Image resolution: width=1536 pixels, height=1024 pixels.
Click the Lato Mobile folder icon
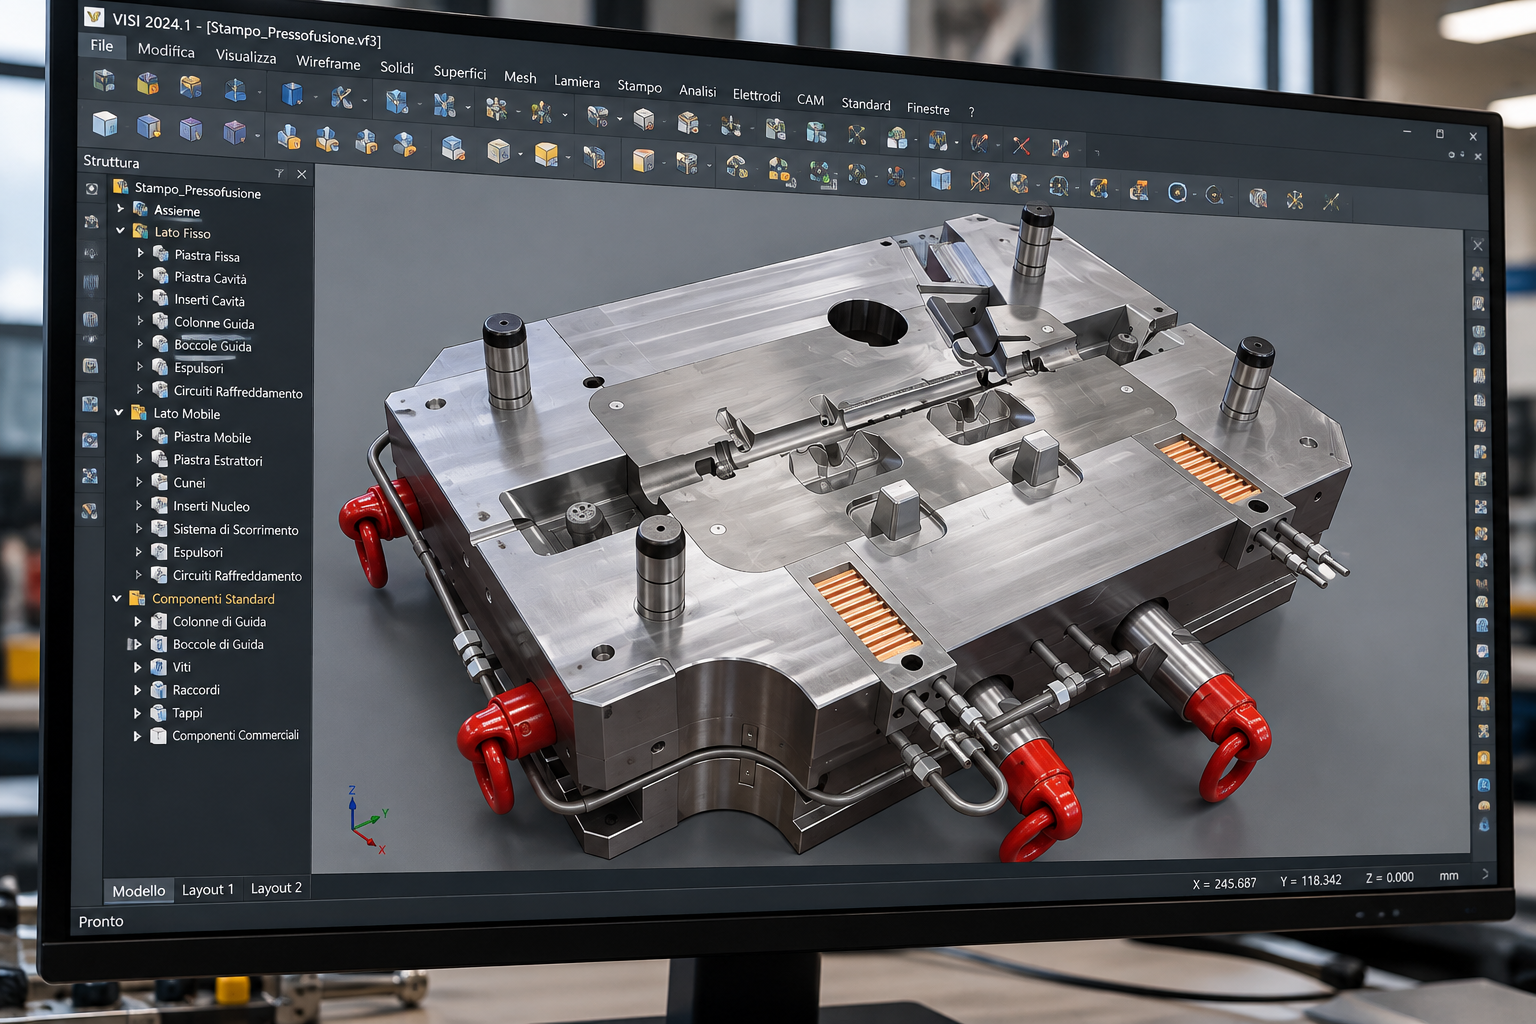139,412
